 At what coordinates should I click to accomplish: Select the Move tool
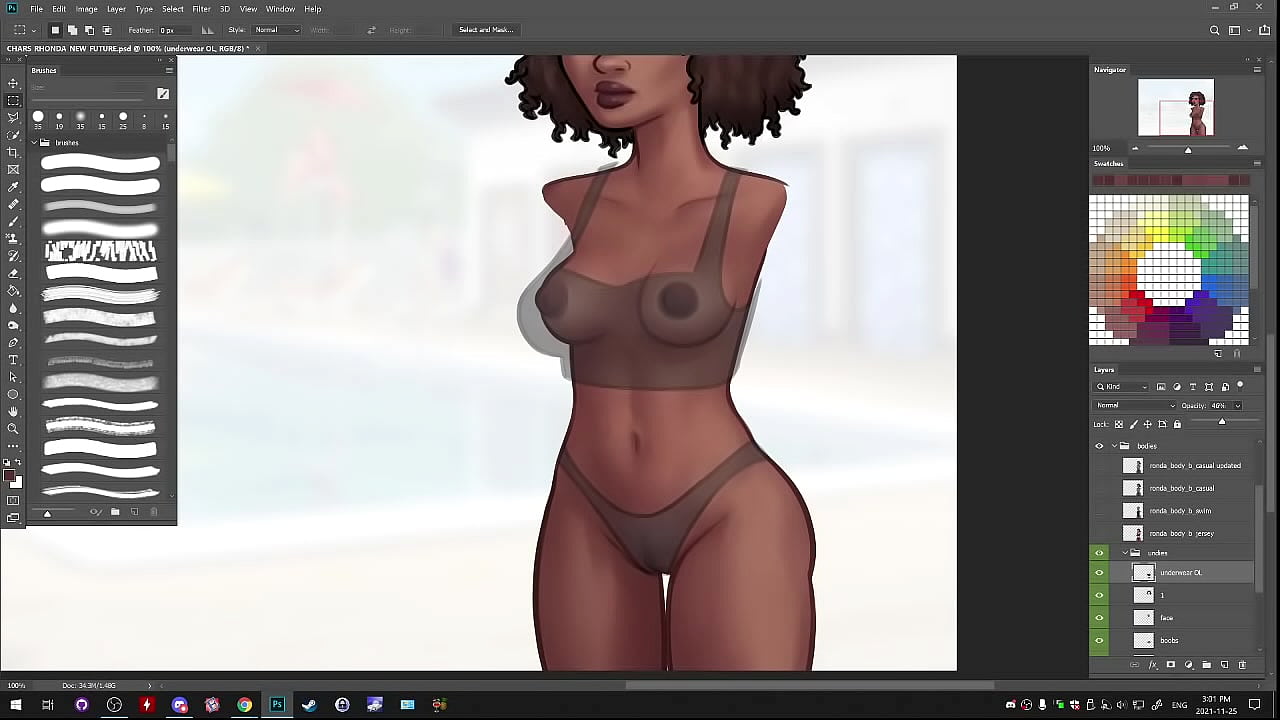(13, 83)
